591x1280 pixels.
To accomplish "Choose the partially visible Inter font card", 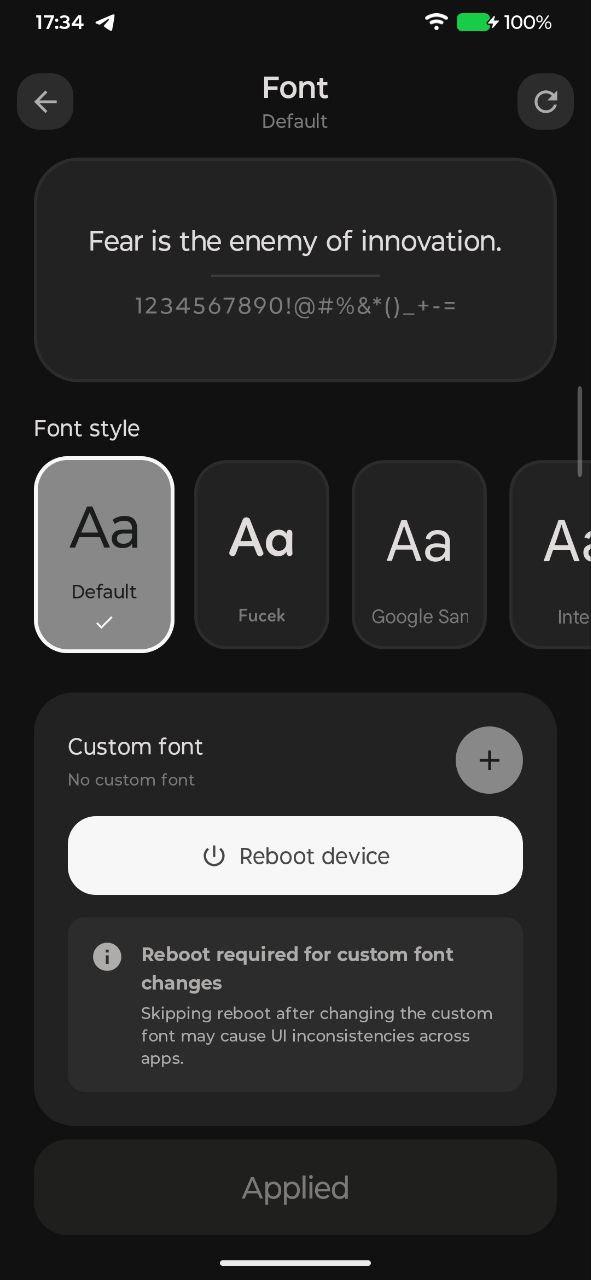I will click(x=551, y=554).
